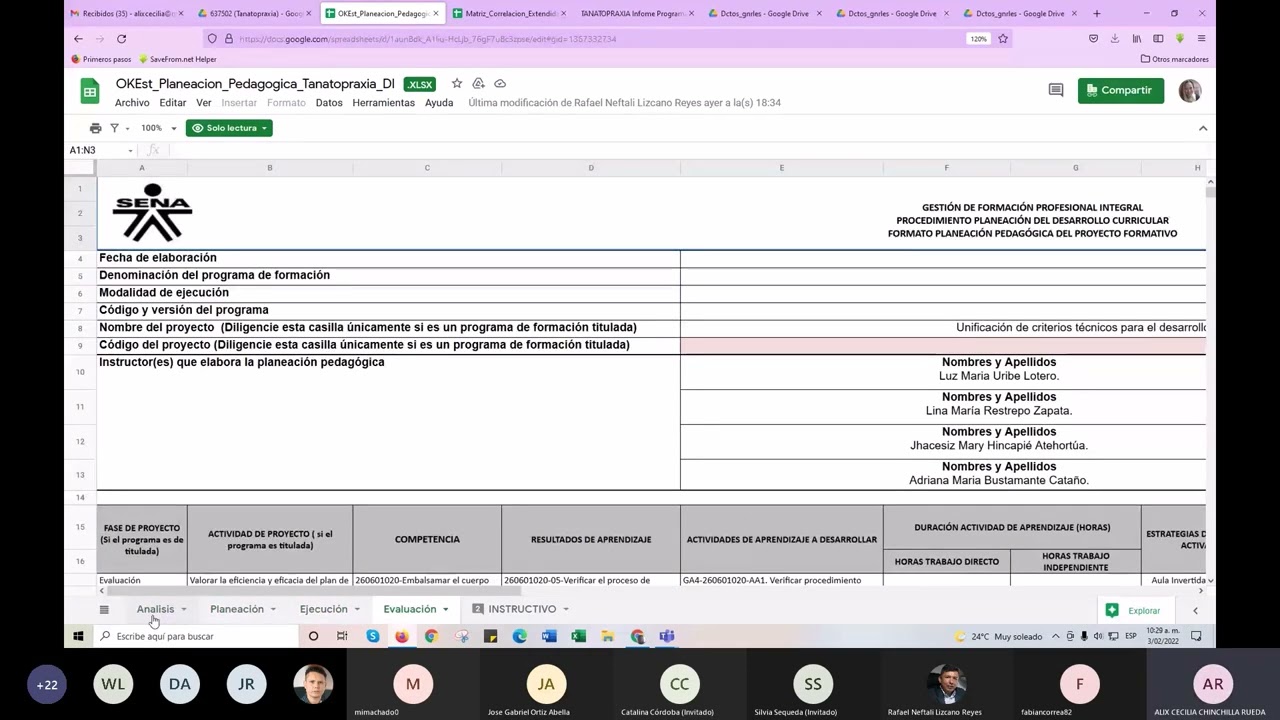The image size is (1280, 720).
Task: Open the comment history icon
Action: tap(1056, 90)
